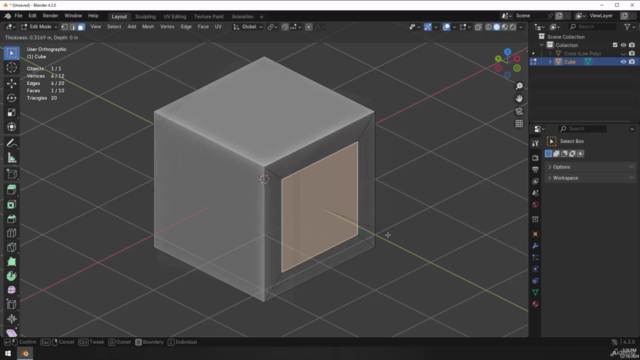Expand the Cube tree item arrow
The height and width of the screenshot is (360, 640).
pyautogui.click(x=550, y=62)
